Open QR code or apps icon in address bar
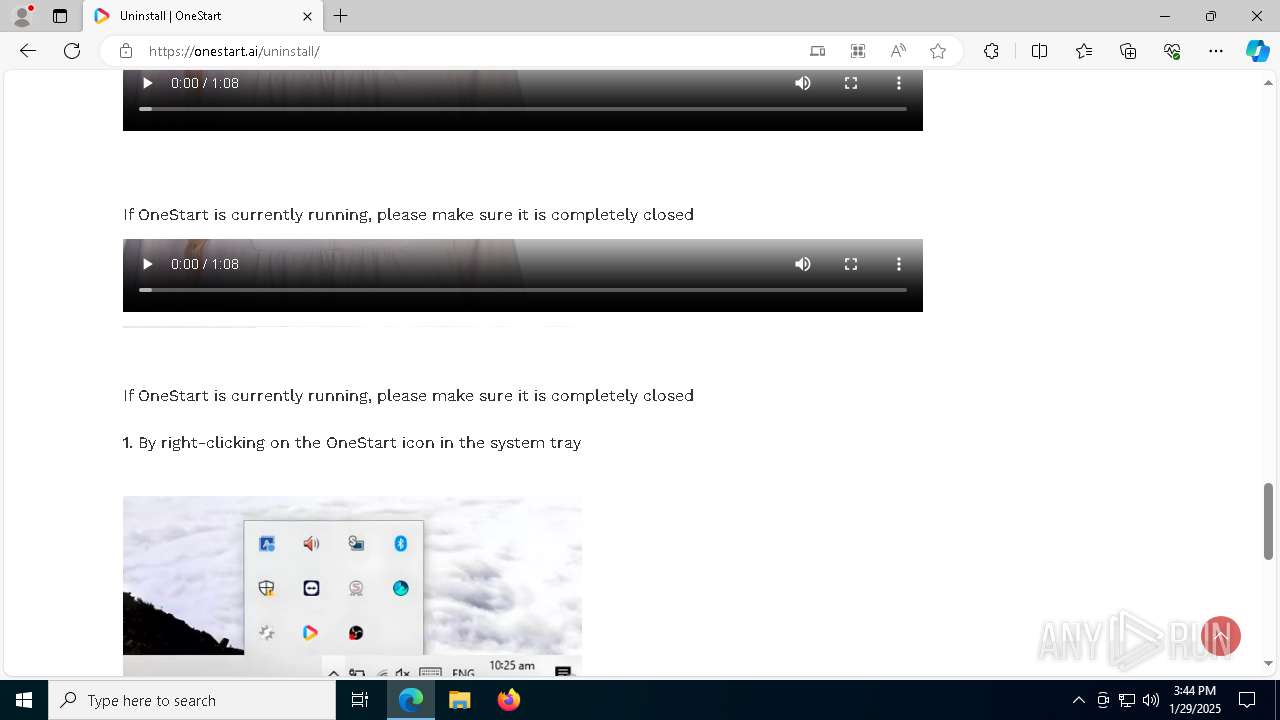1280x720 pixels. pyautogui.click(x=858, y=51)
